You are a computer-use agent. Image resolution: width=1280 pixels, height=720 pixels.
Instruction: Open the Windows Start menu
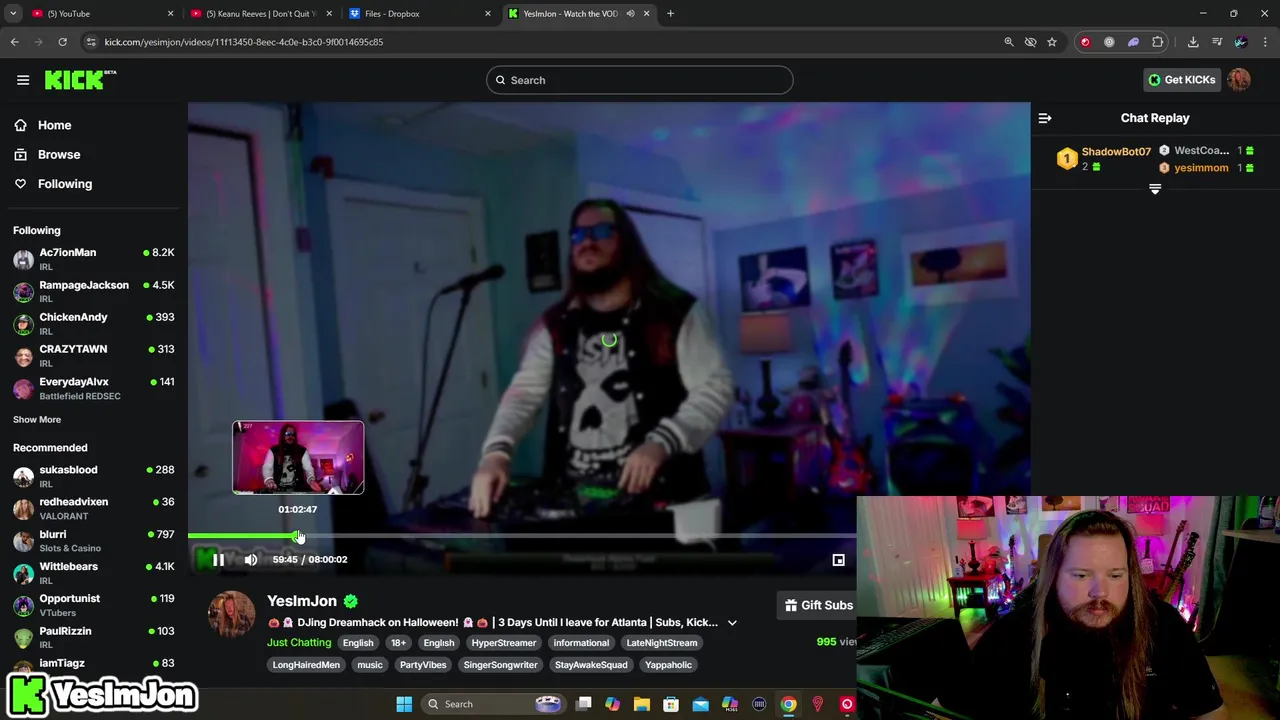(x=404, y=704)
